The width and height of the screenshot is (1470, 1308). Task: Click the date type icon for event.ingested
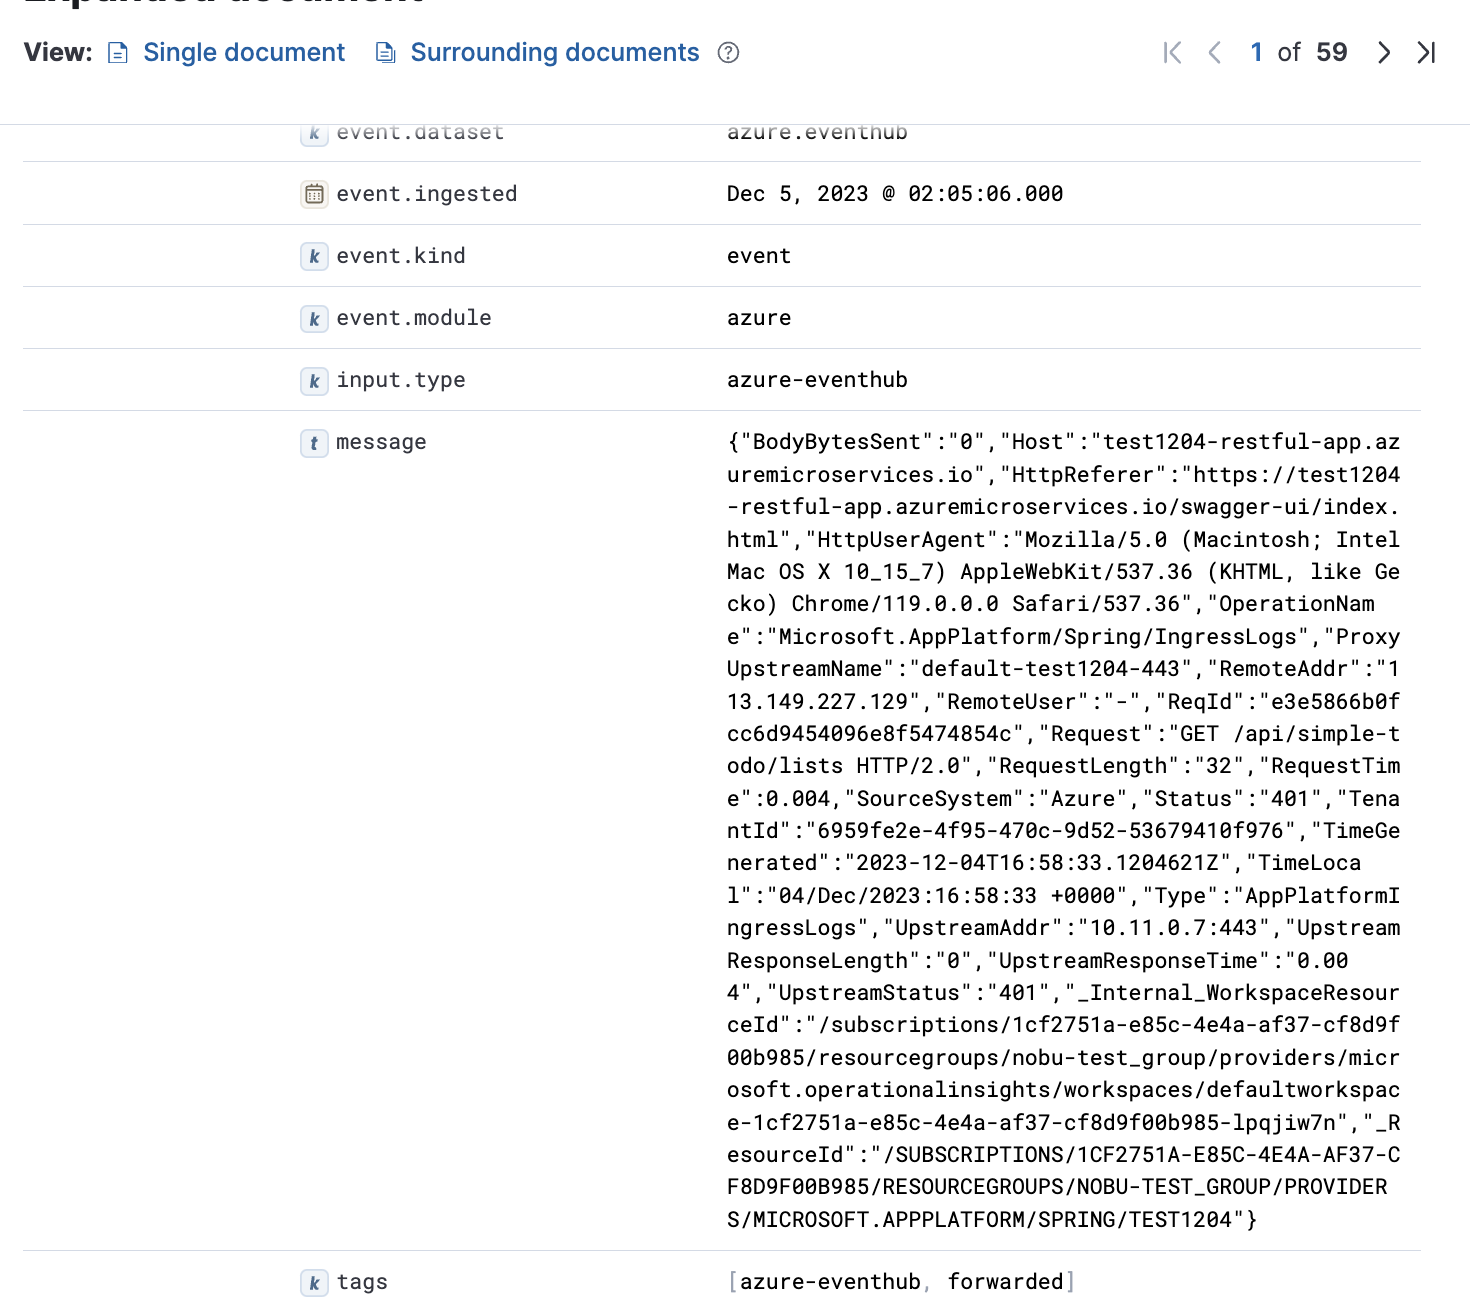[314, 194]
